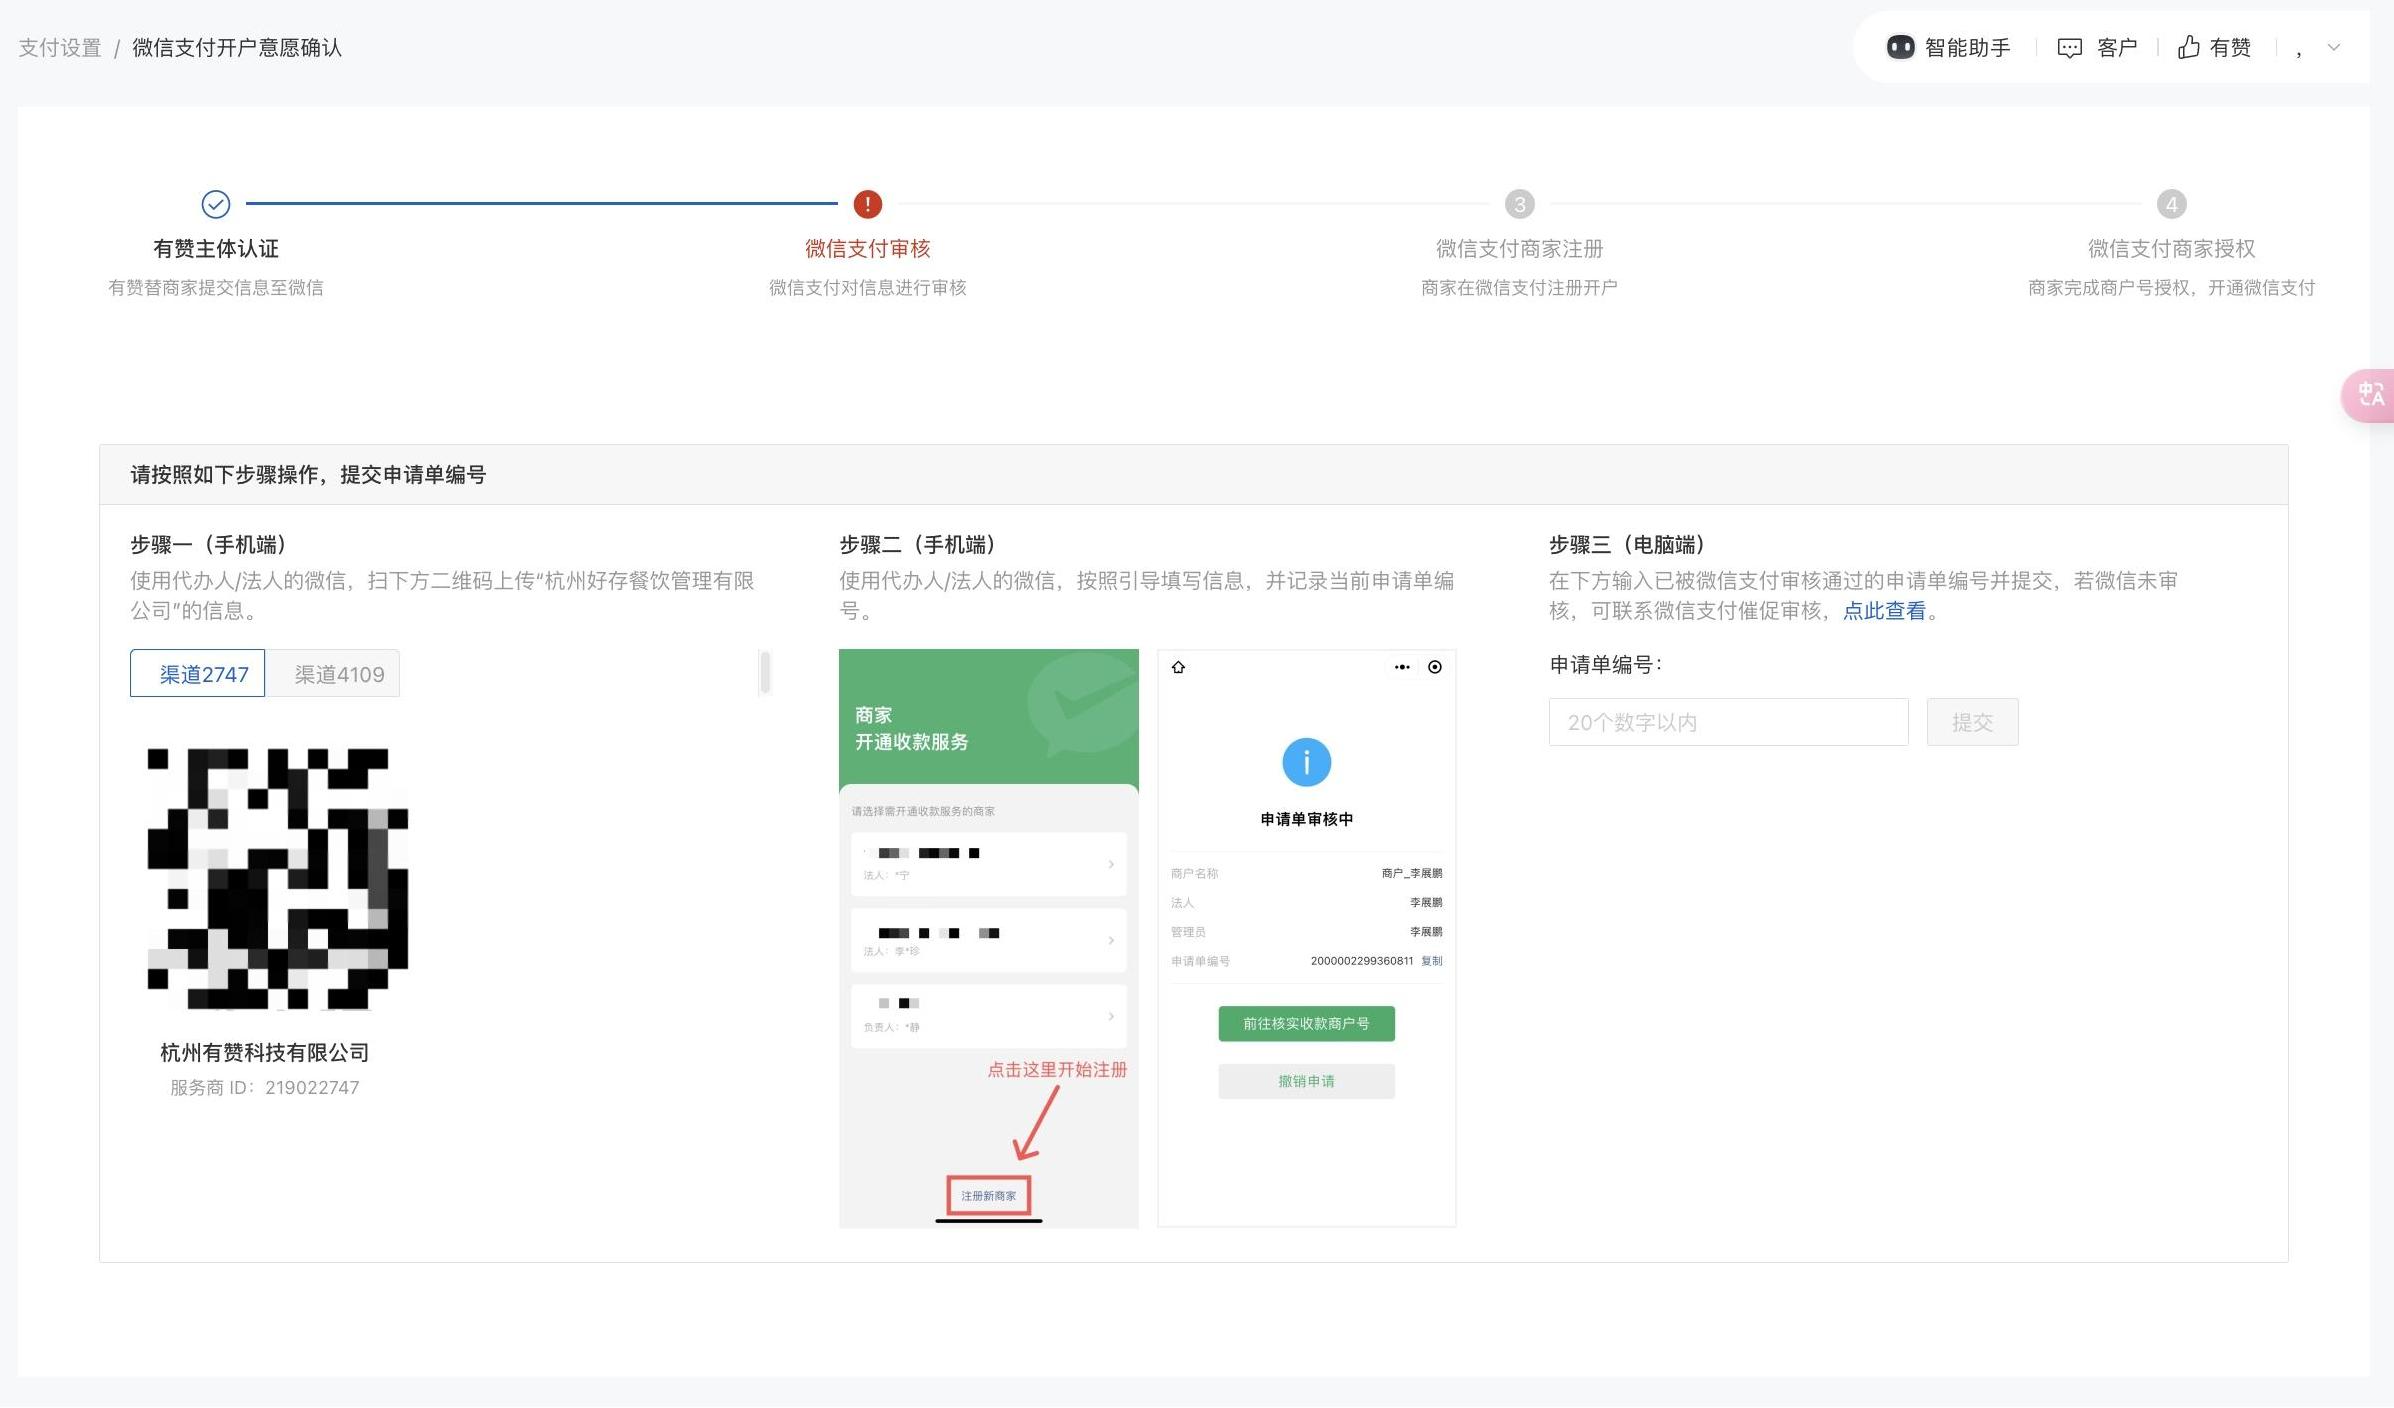2394x1408 pixels.
Task: Click the 智能助手 robot assistant icon
Action: [x=1901, y=47]
